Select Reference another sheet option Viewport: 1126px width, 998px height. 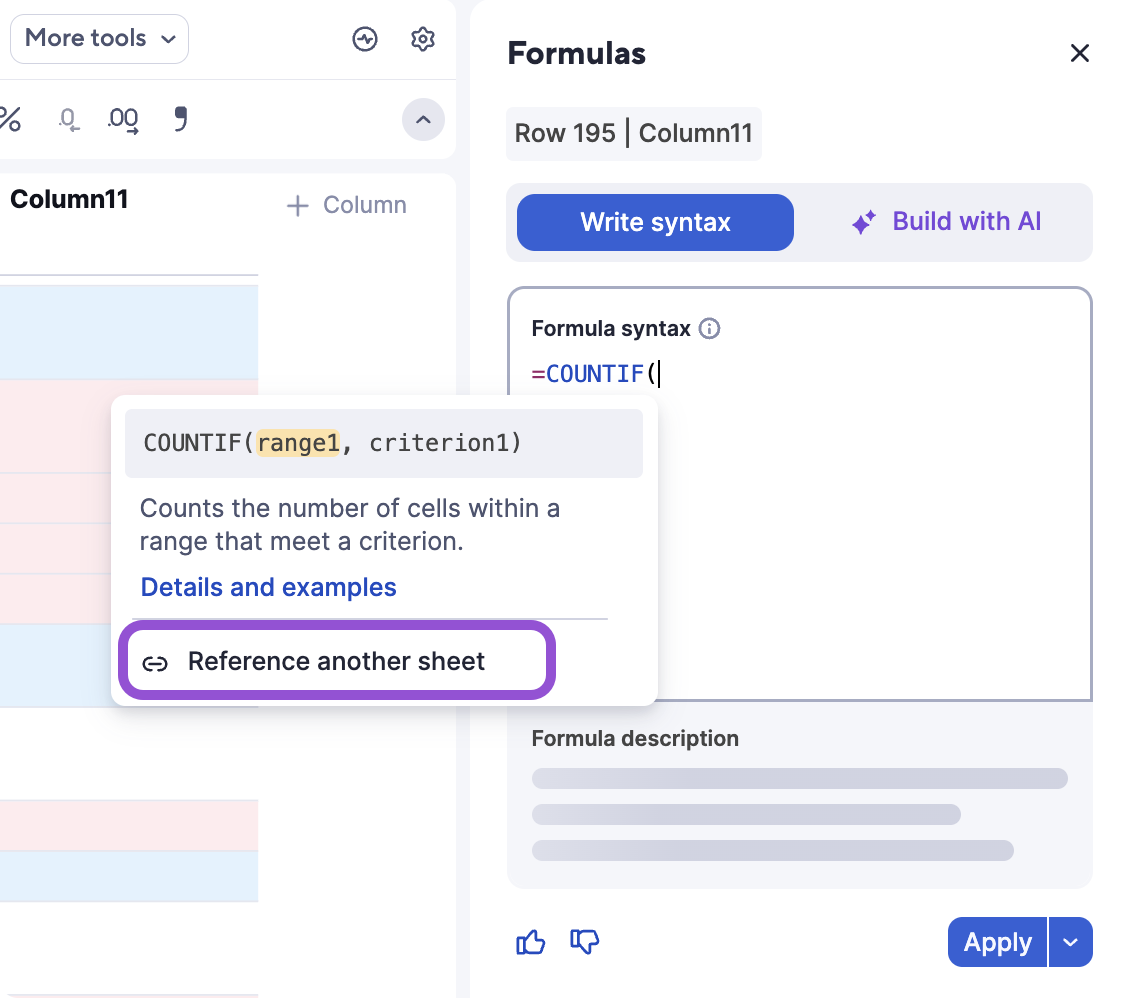pos(336,661)
